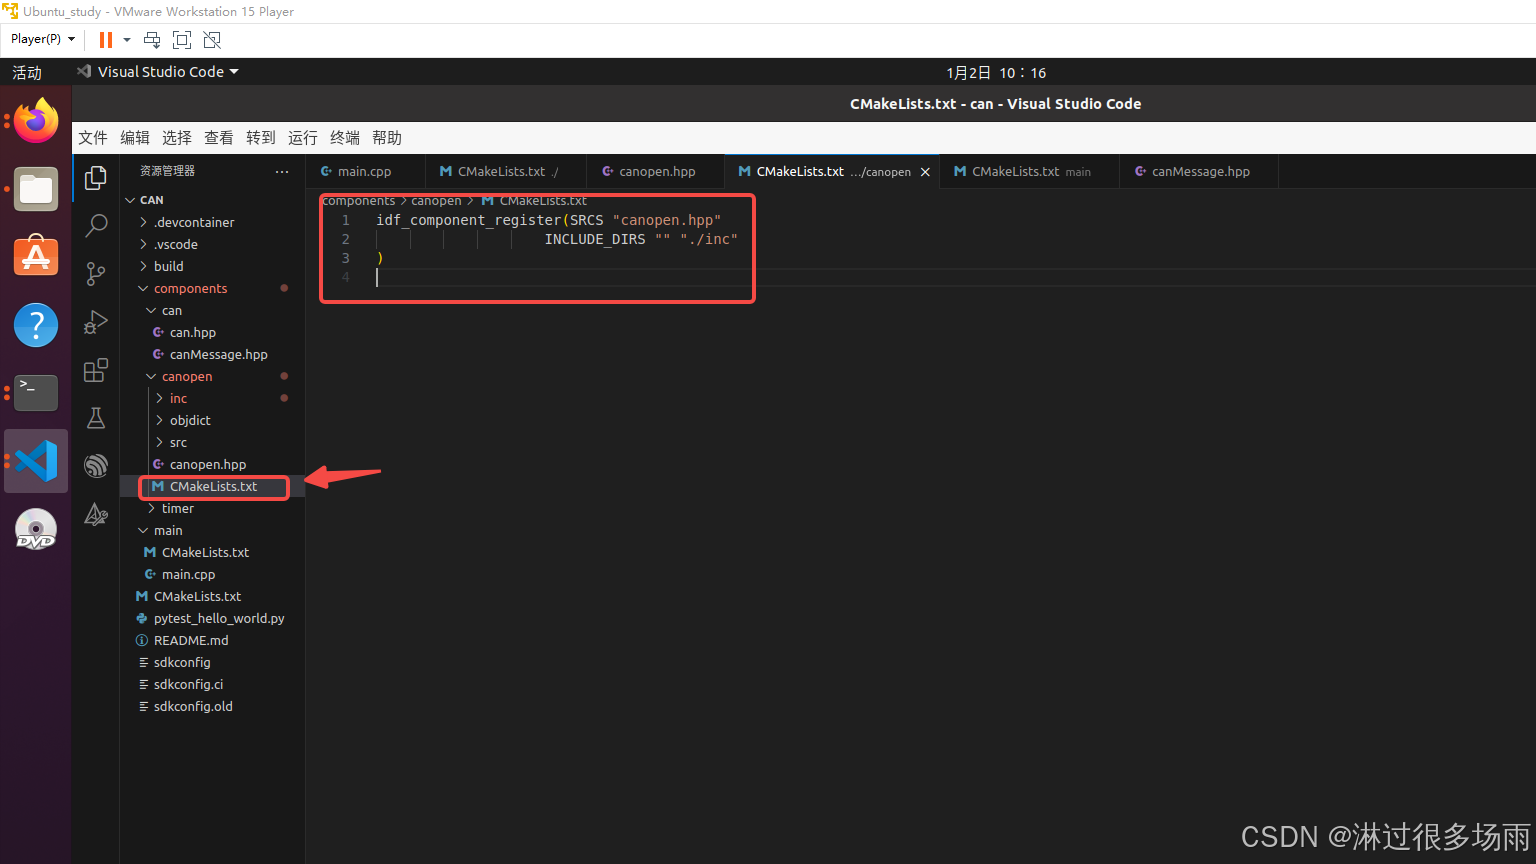
Task: Open the Run and Debug view
Action: pos(96,322)
